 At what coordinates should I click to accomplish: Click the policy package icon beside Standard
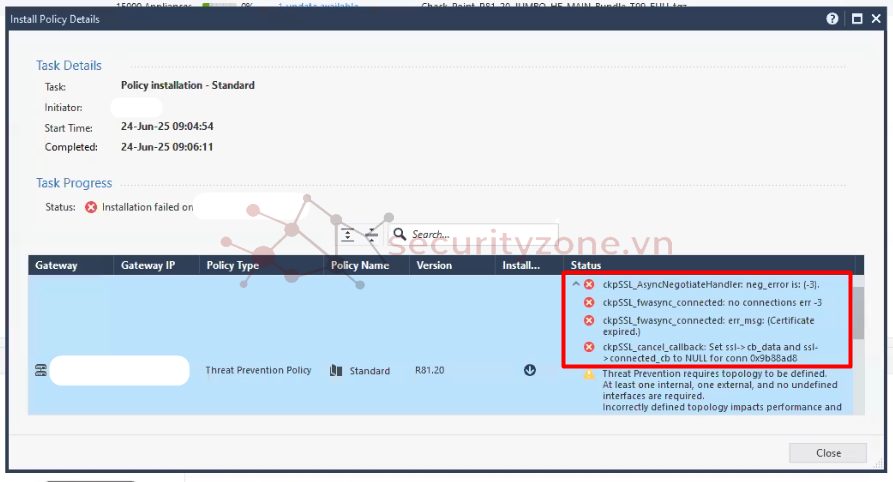tap(336, 371)
